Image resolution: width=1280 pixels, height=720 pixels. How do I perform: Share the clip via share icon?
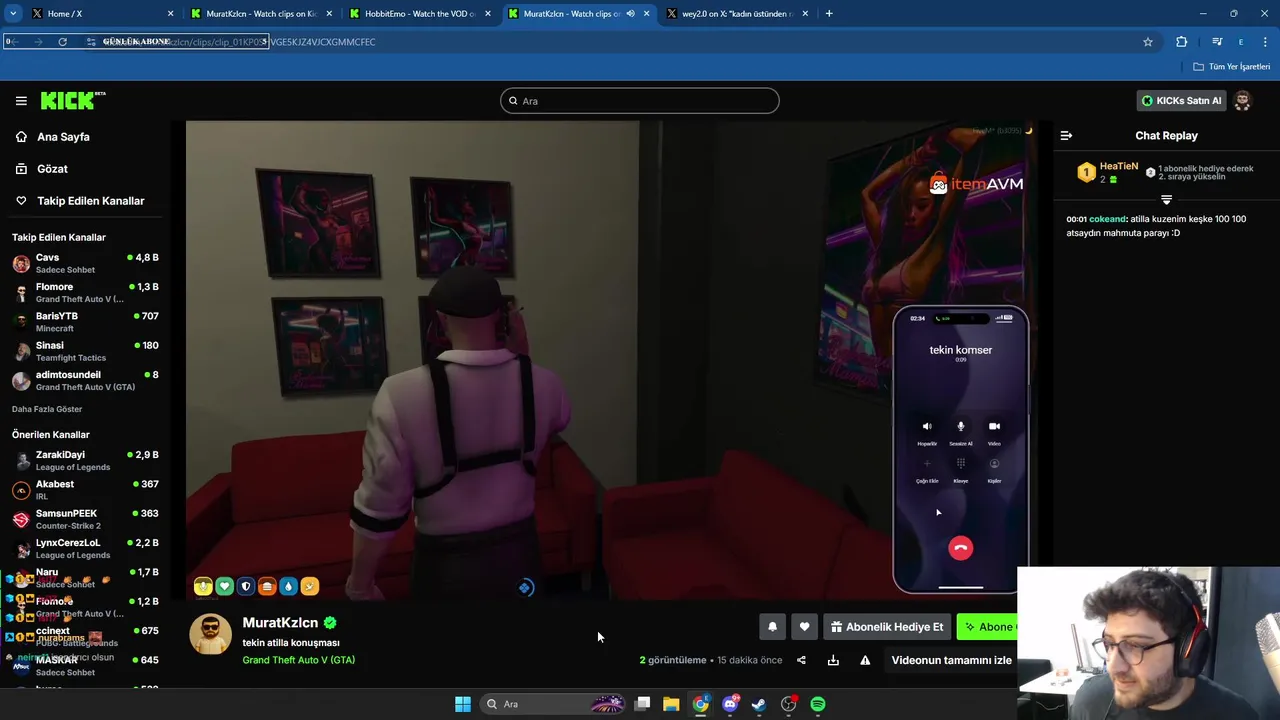[801, 660]
